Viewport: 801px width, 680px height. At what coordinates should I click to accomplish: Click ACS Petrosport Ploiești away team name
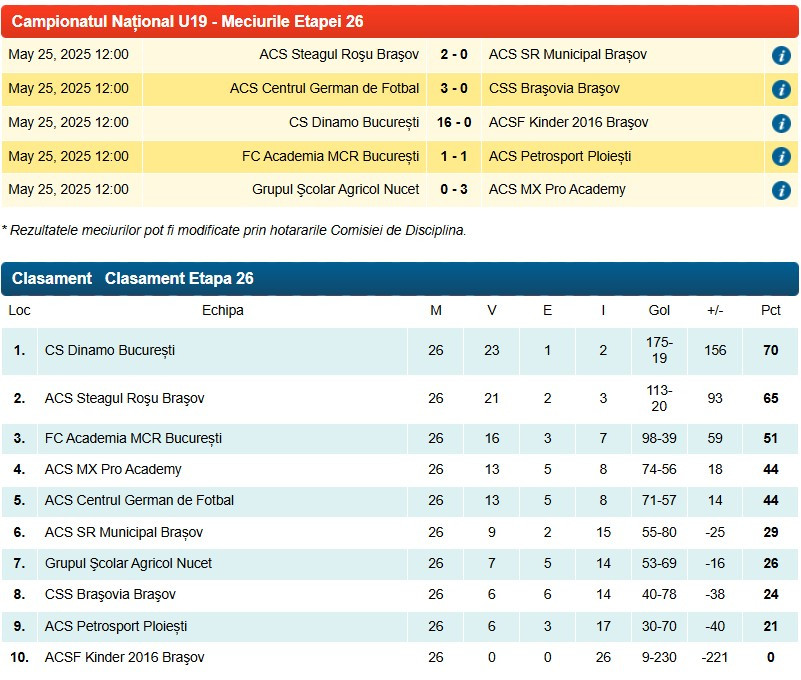[x=559, y=157]
